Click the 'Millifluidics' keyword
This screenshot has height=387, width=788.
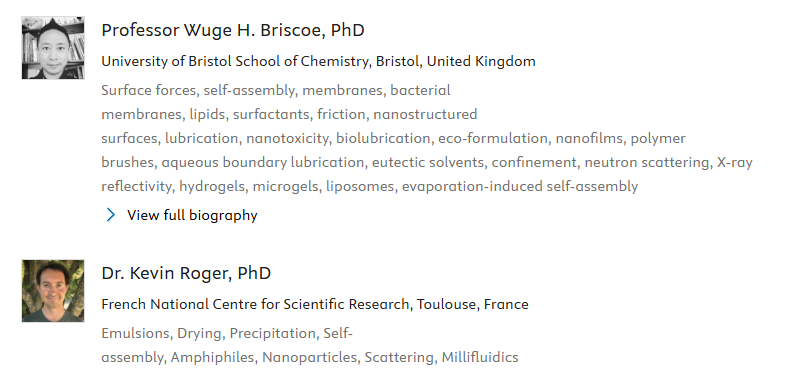[x=480, y=357]
